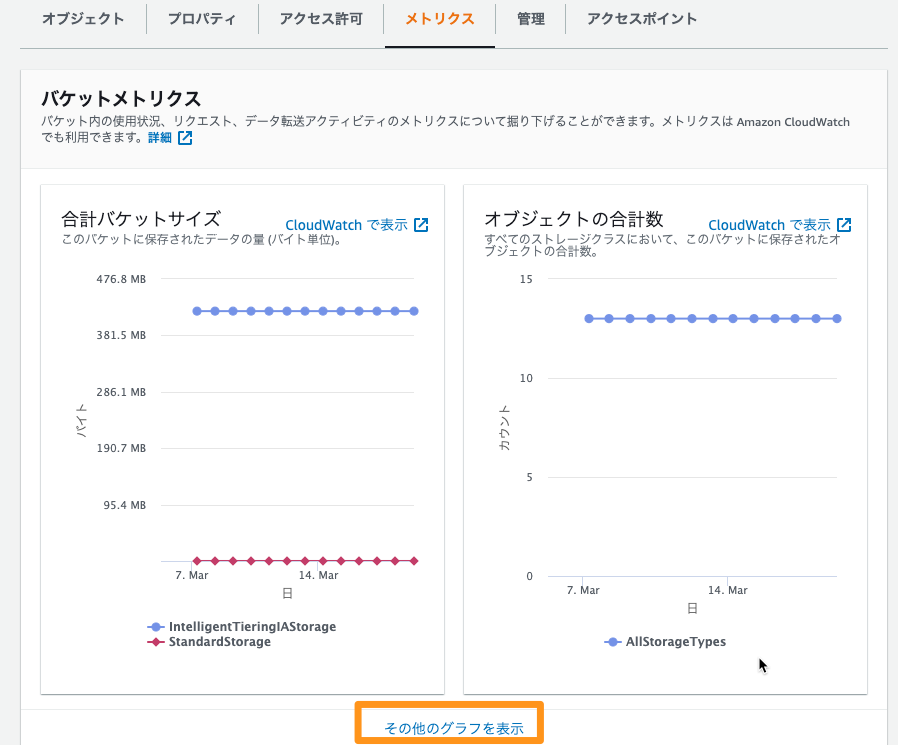Click the 合計バケットサイズ chart title
The image size is (898, 745).
tap(141, 219)
